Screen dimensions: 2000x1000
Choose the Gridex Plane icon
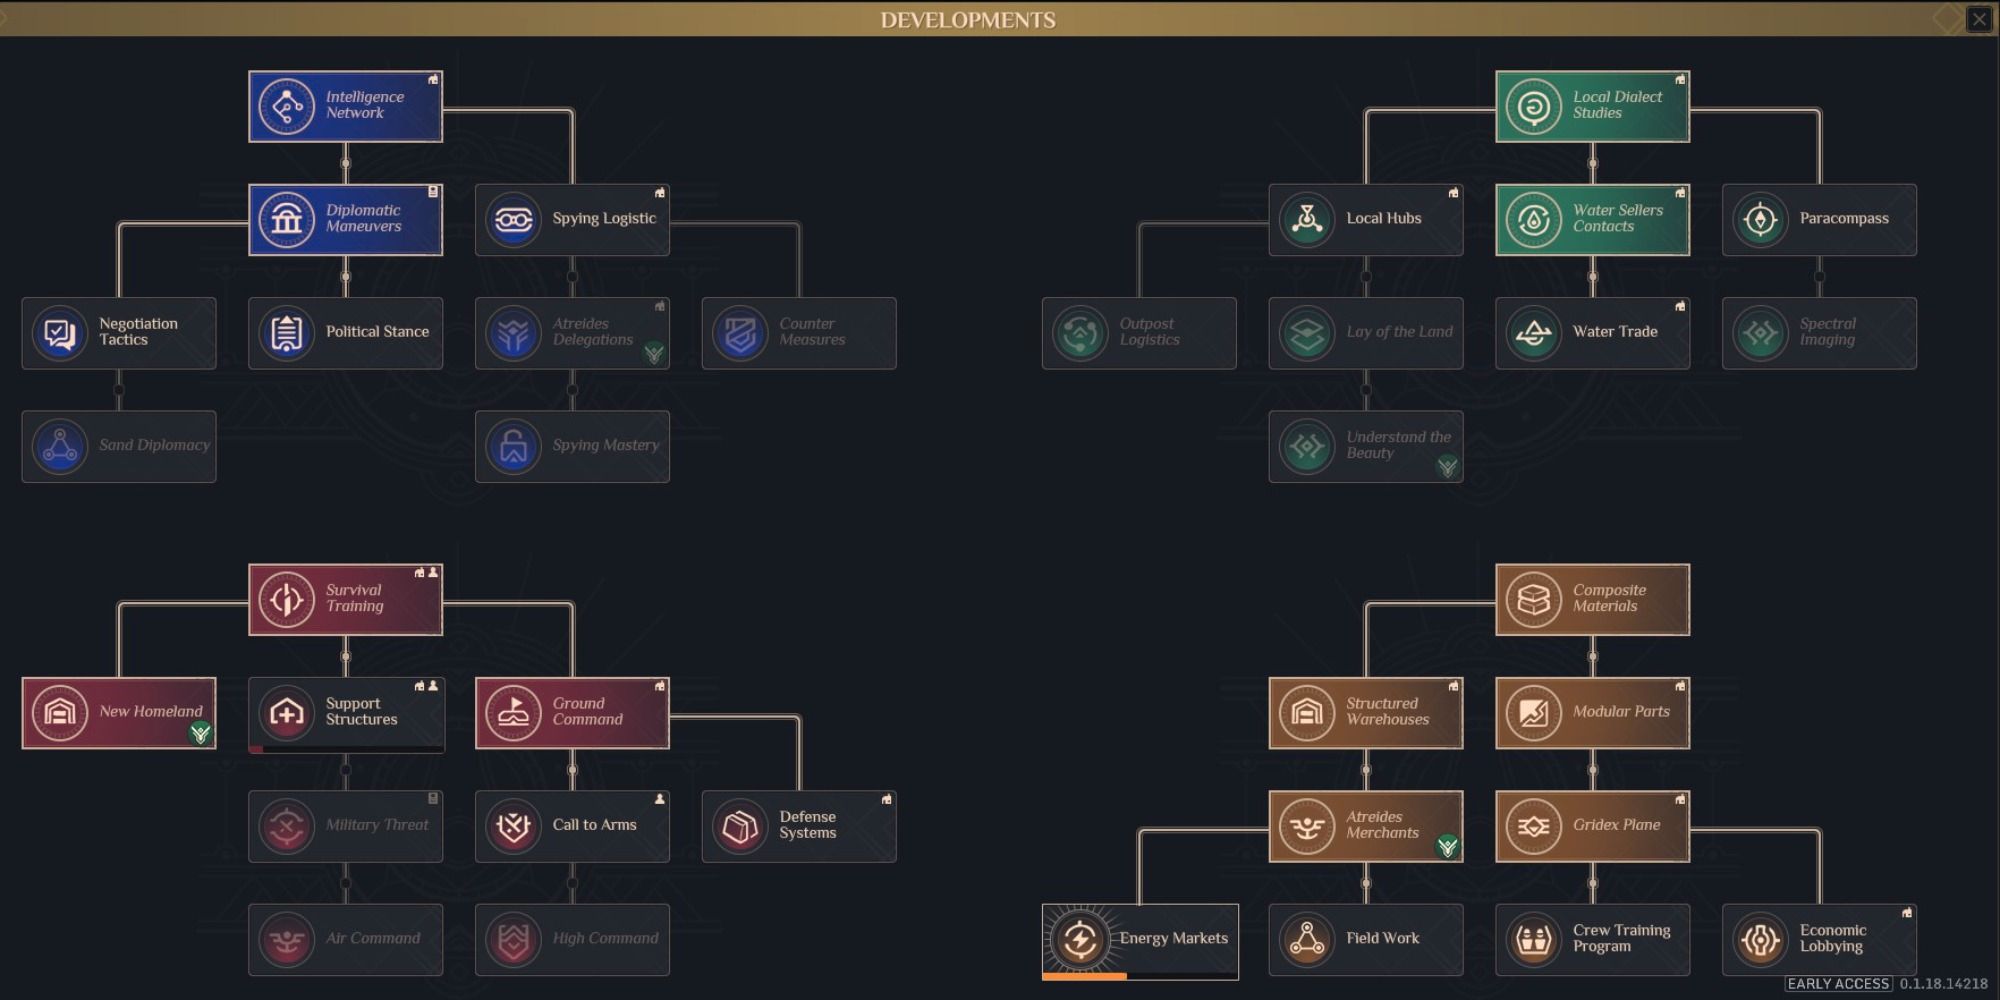pyautogui.click(x=1534, y=826)
